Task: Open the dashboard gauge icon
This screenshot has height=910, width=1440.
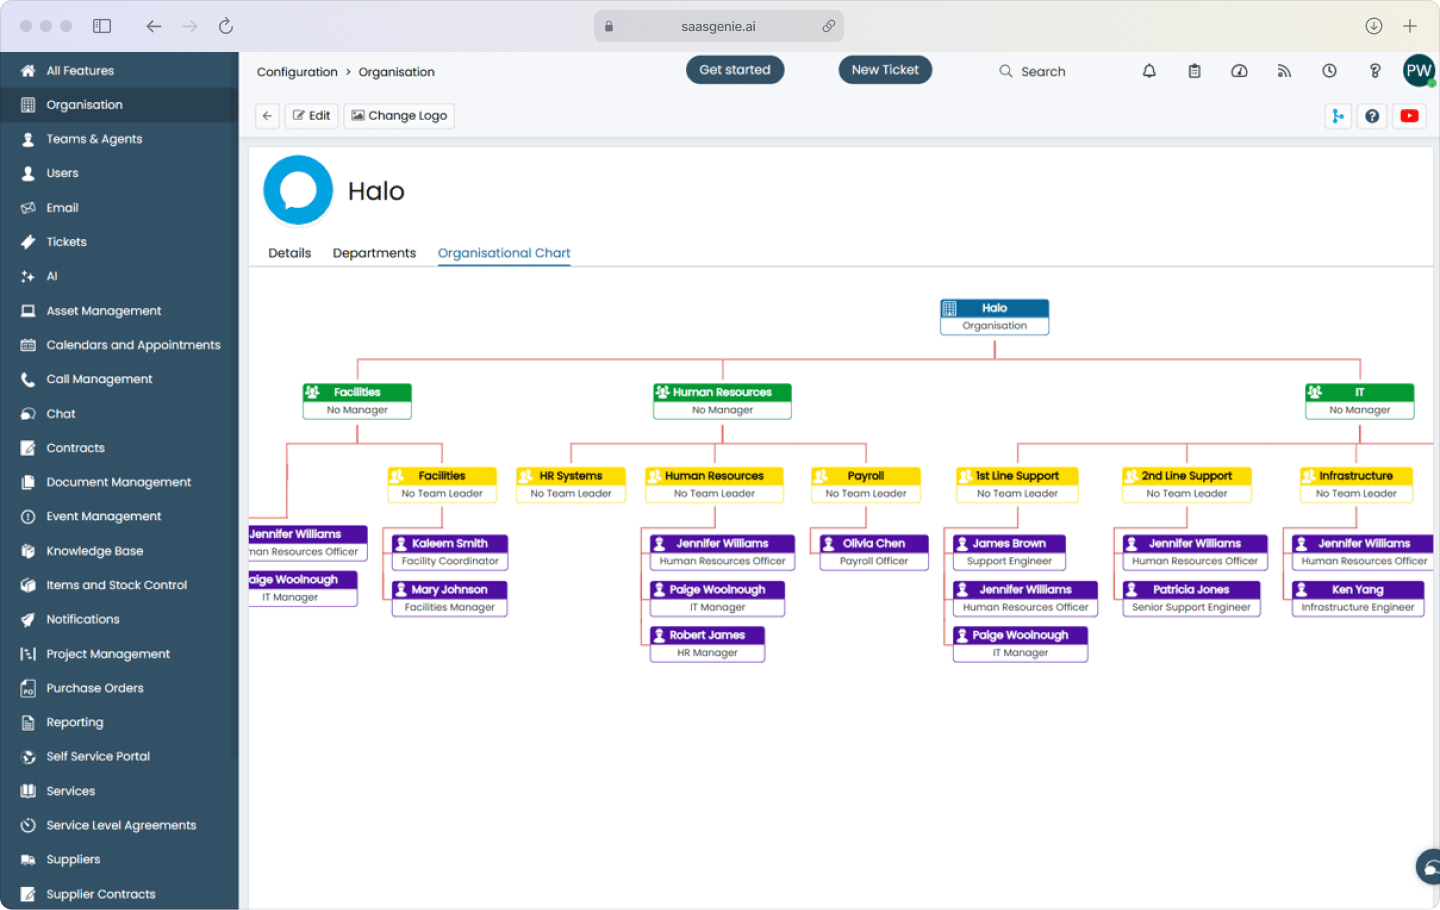Action: point(1239,71)
